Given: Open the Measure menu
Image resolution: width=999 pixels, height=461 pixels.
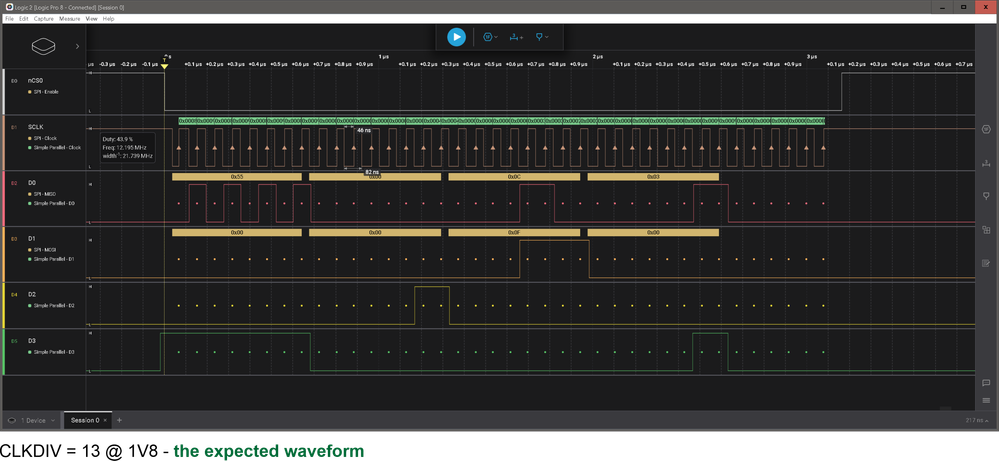Looking at the screenshot, I should [69, 19].
